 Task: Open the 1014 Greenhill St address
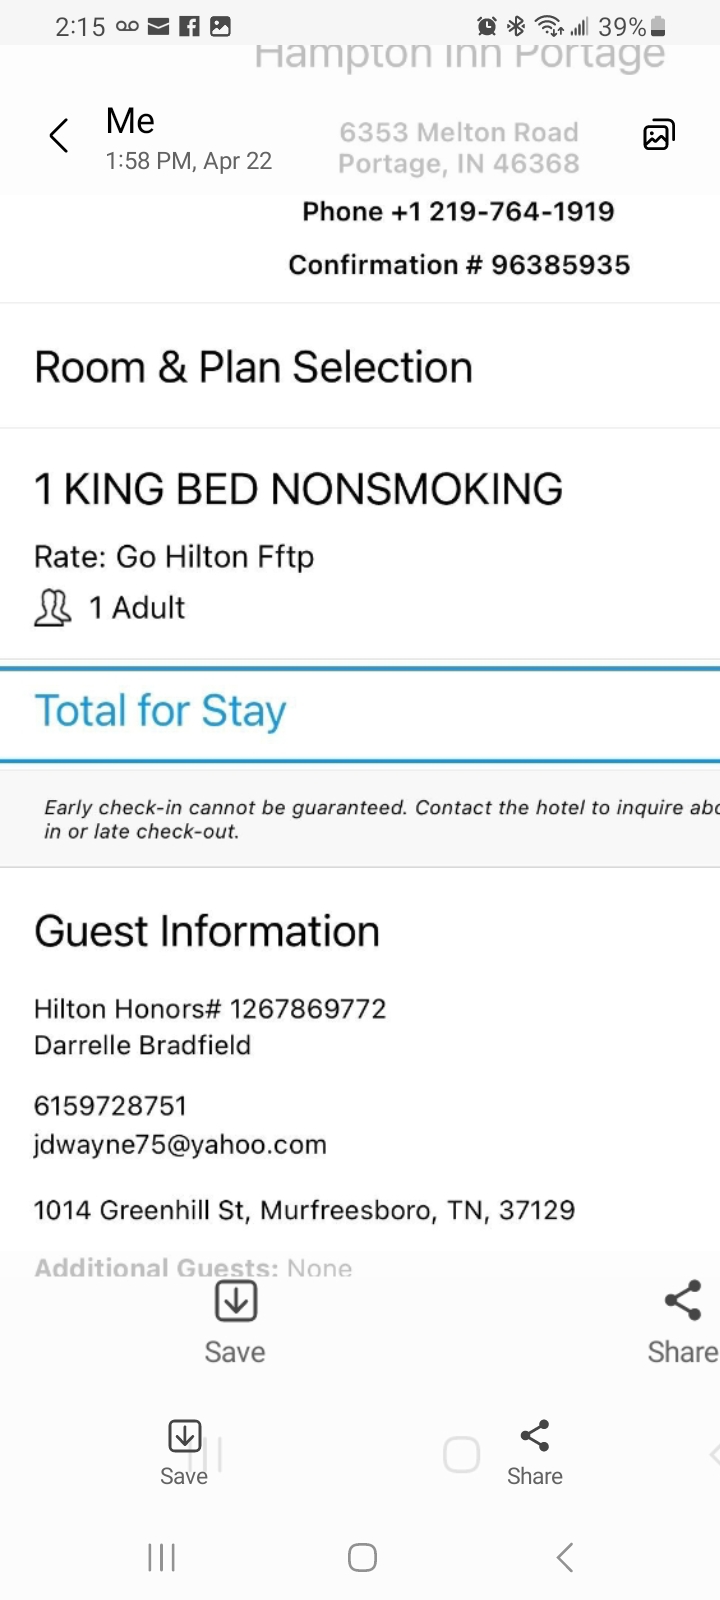tap(304, 1210)
